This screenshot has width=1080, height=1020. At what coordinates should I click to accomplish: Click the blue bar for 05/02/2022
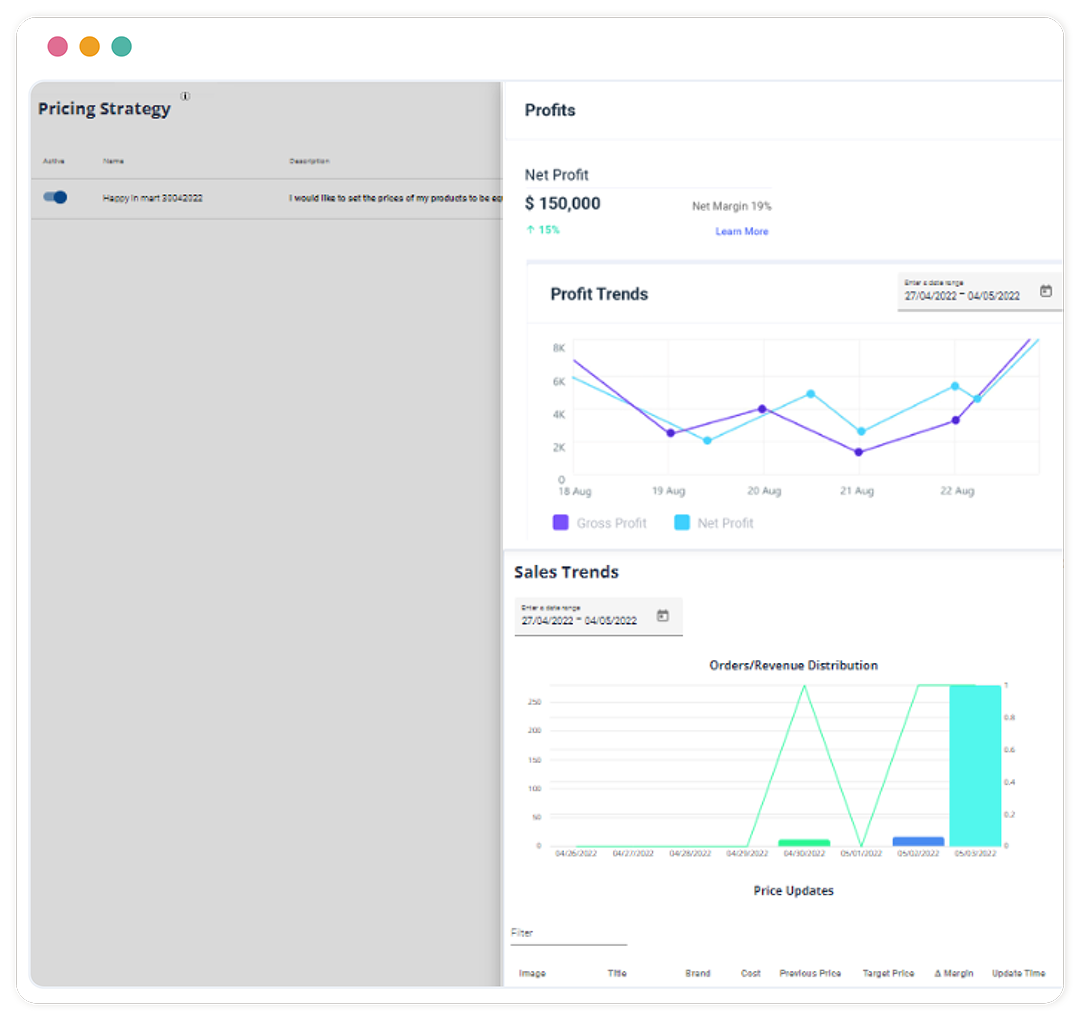click(x=918, y=842)
